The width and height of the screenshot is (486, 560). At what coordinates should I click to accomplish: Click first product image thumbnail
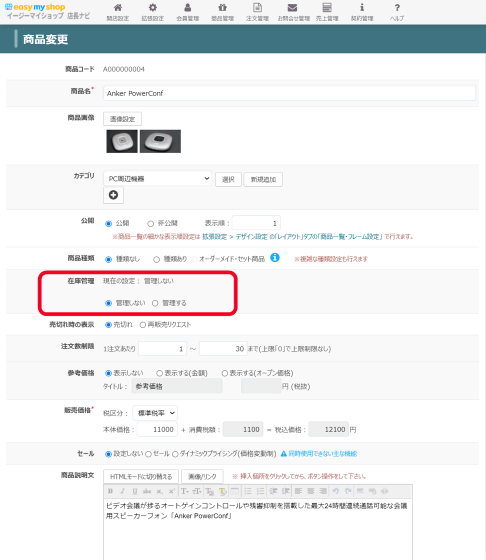pyautogui.click(x=122, y=141)
